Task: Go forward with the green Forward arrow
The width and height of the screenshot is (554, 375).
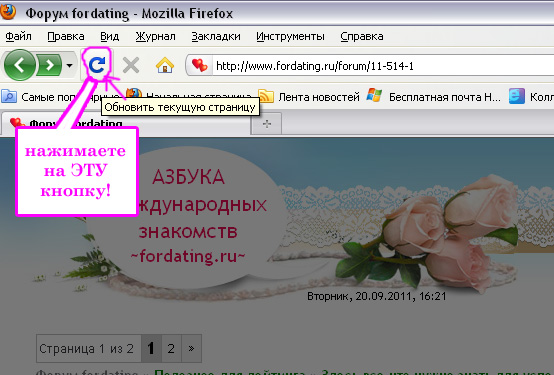Action: [x=49, y=65]
